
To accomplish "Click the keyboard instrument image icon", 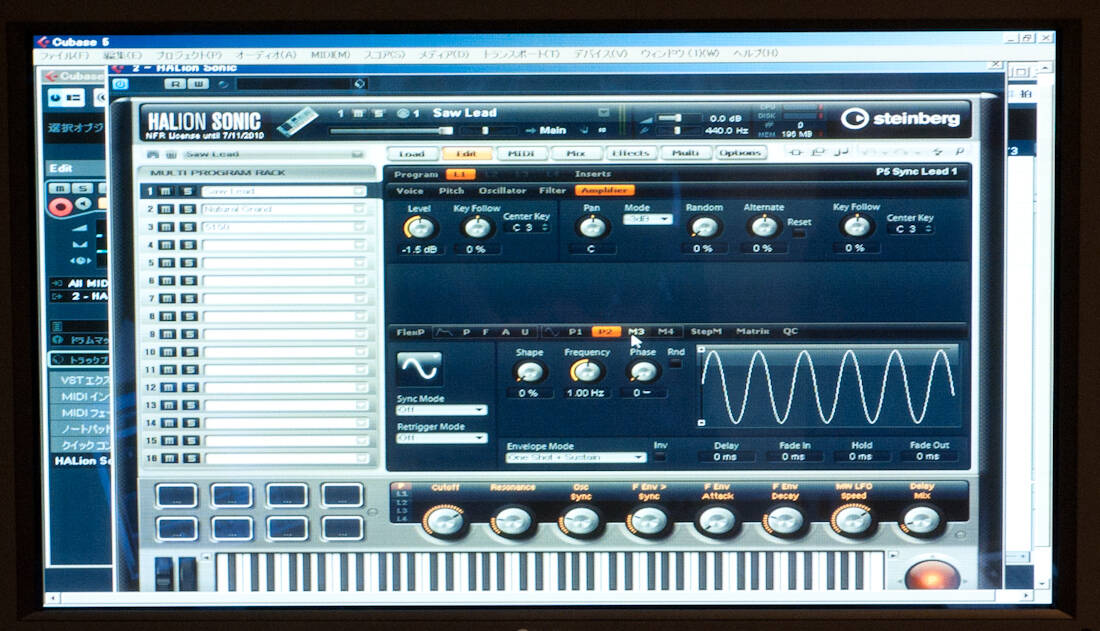I will pos(297,121).
